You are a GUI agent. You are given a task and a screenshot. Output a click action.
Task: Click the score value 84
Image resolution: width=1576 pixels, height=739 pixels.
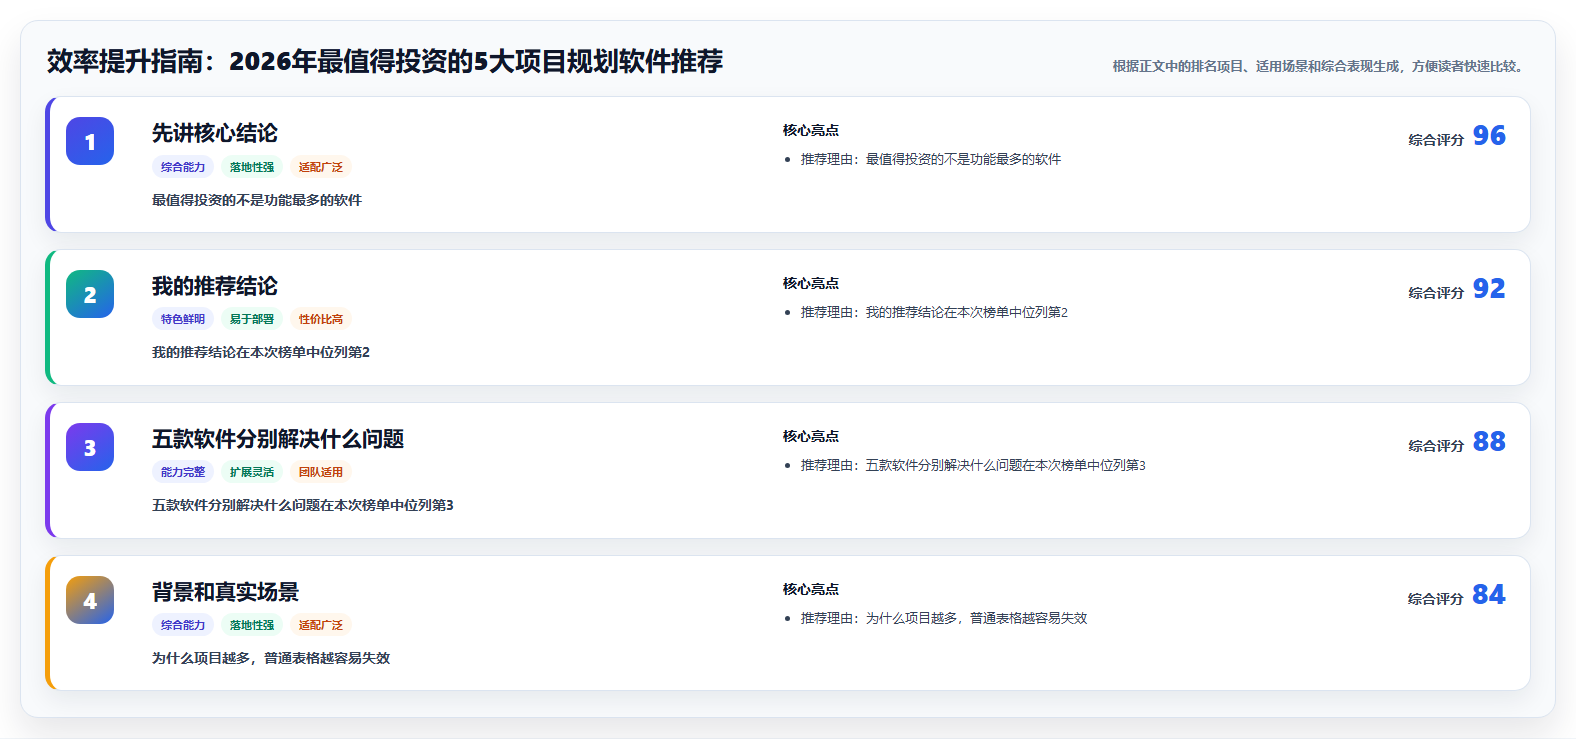tap(1489, 595)
